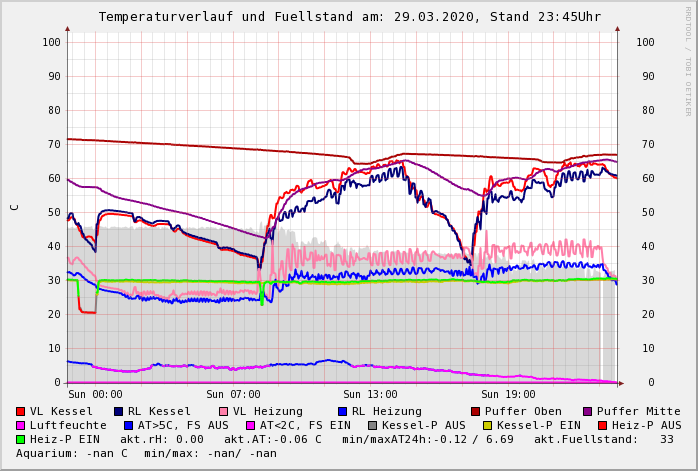Select the magenta Luftfeuchte legend swatch
This screenshot has width=698, height=471.
point(21,425)
